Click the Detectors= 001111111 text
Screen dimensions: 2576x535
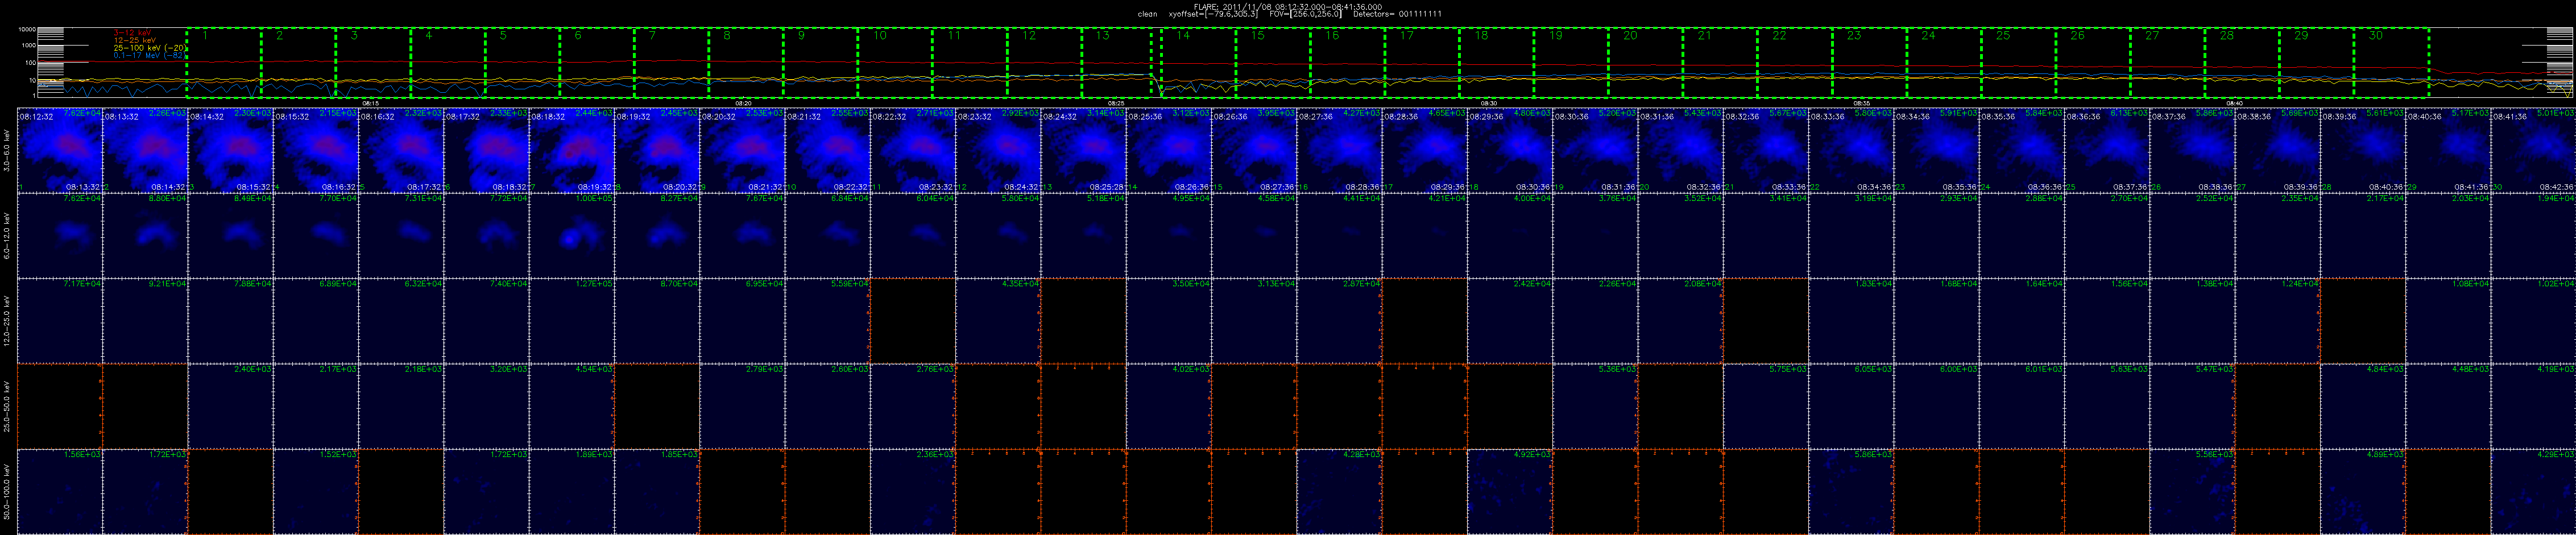click(x=1397, y=14)
